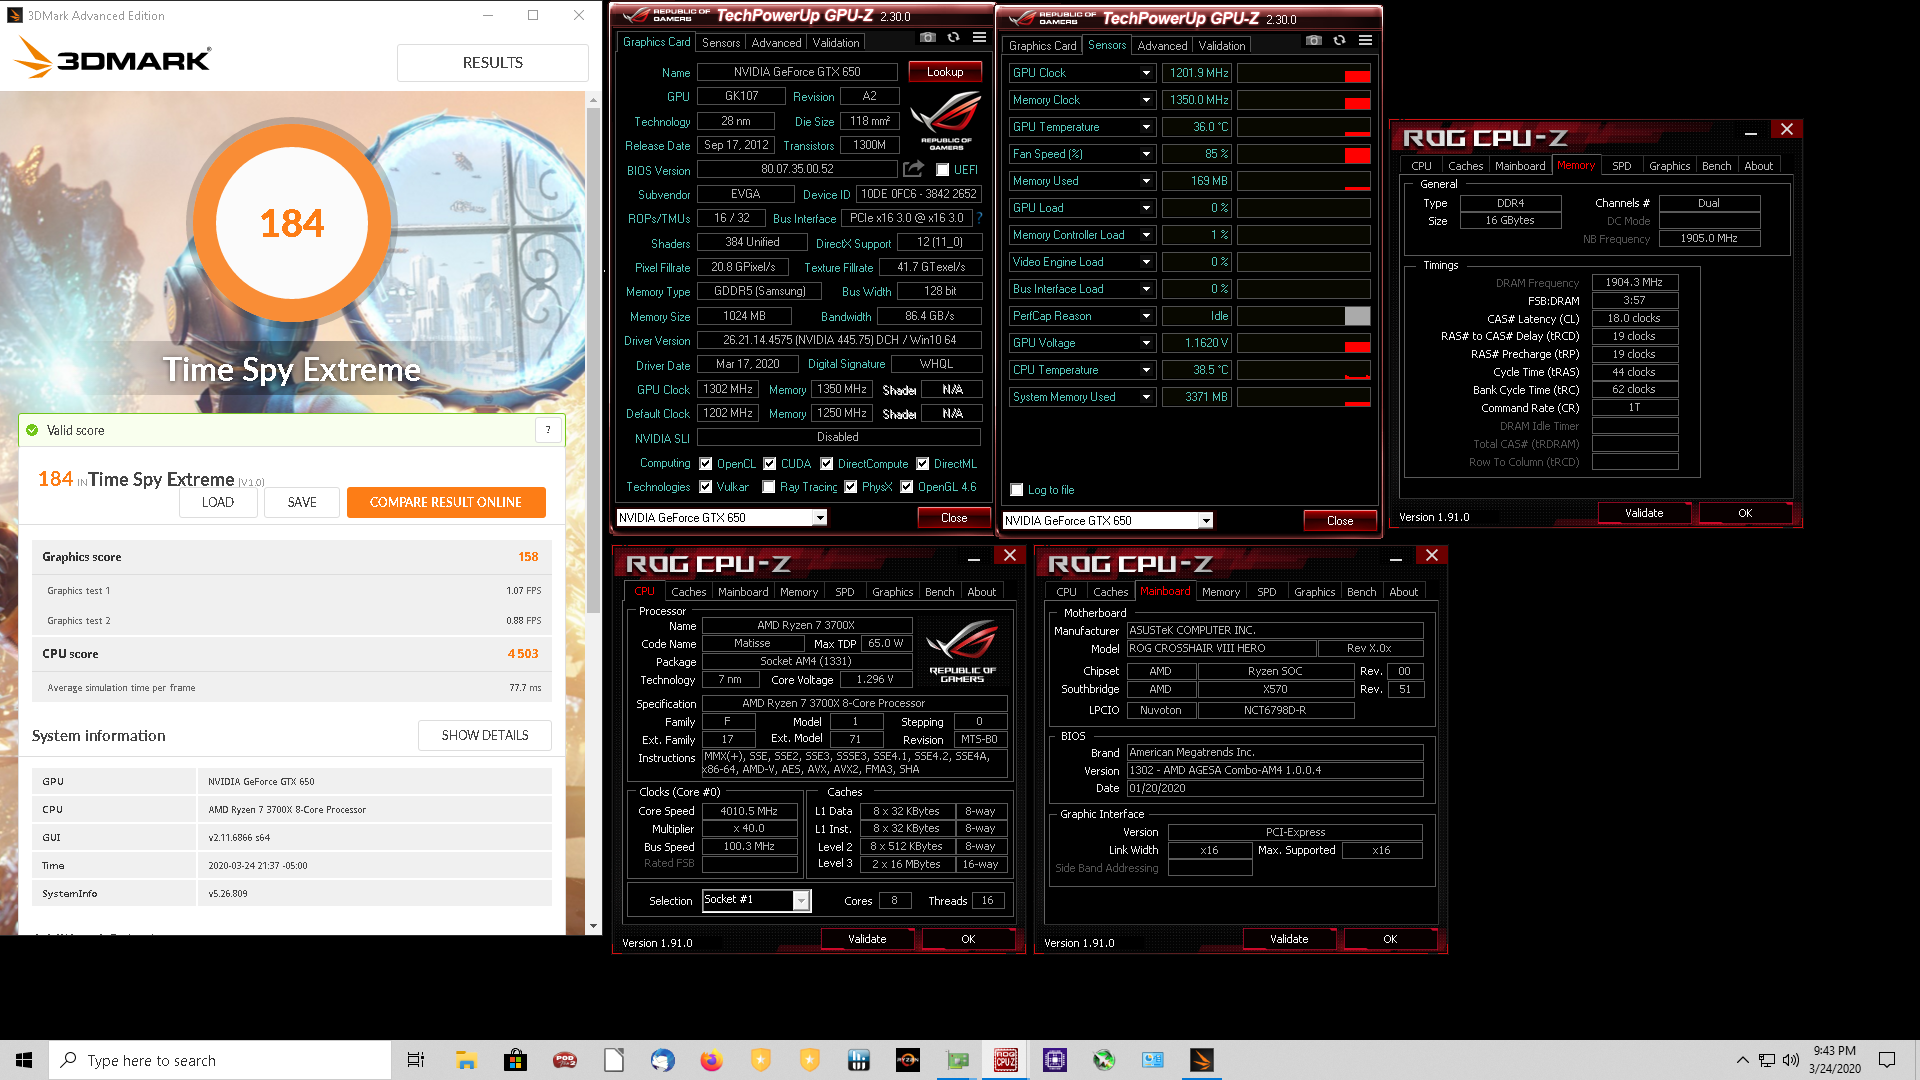Click the Fan Speed sensor graph bar
Viewport: 1920px width, 1080px height.
point(1303,154)
